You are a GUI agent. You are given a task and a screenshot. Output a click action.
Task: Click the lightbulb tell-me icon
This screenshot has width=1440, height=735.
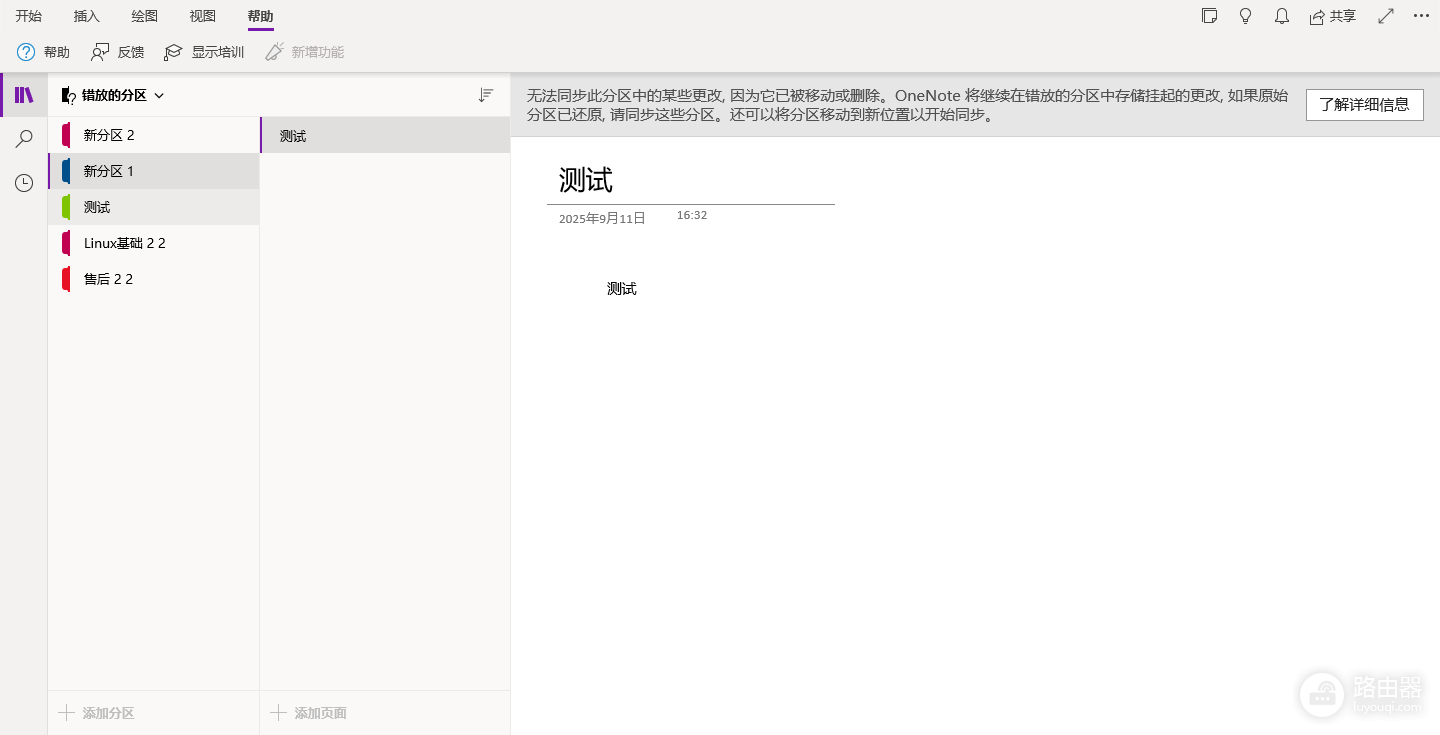(1245, 16)
